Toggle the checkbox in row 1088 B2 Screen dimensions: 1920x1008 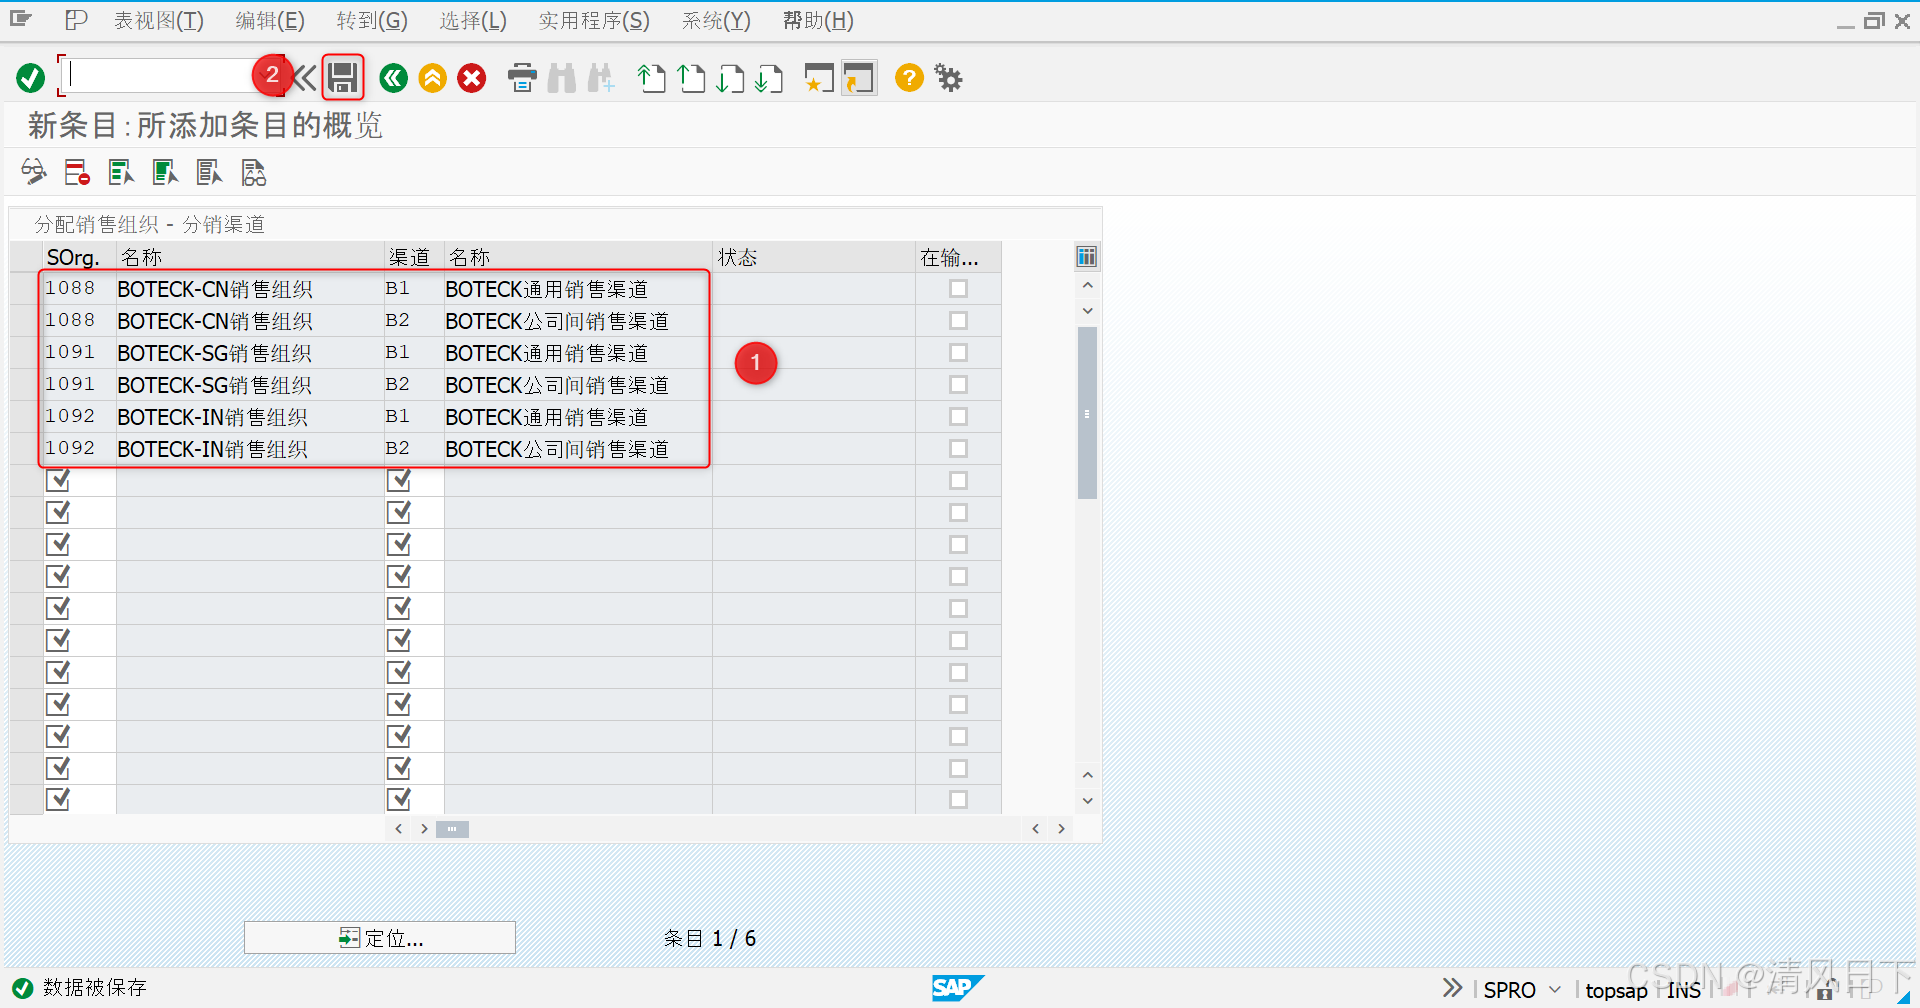coord(958,321)
